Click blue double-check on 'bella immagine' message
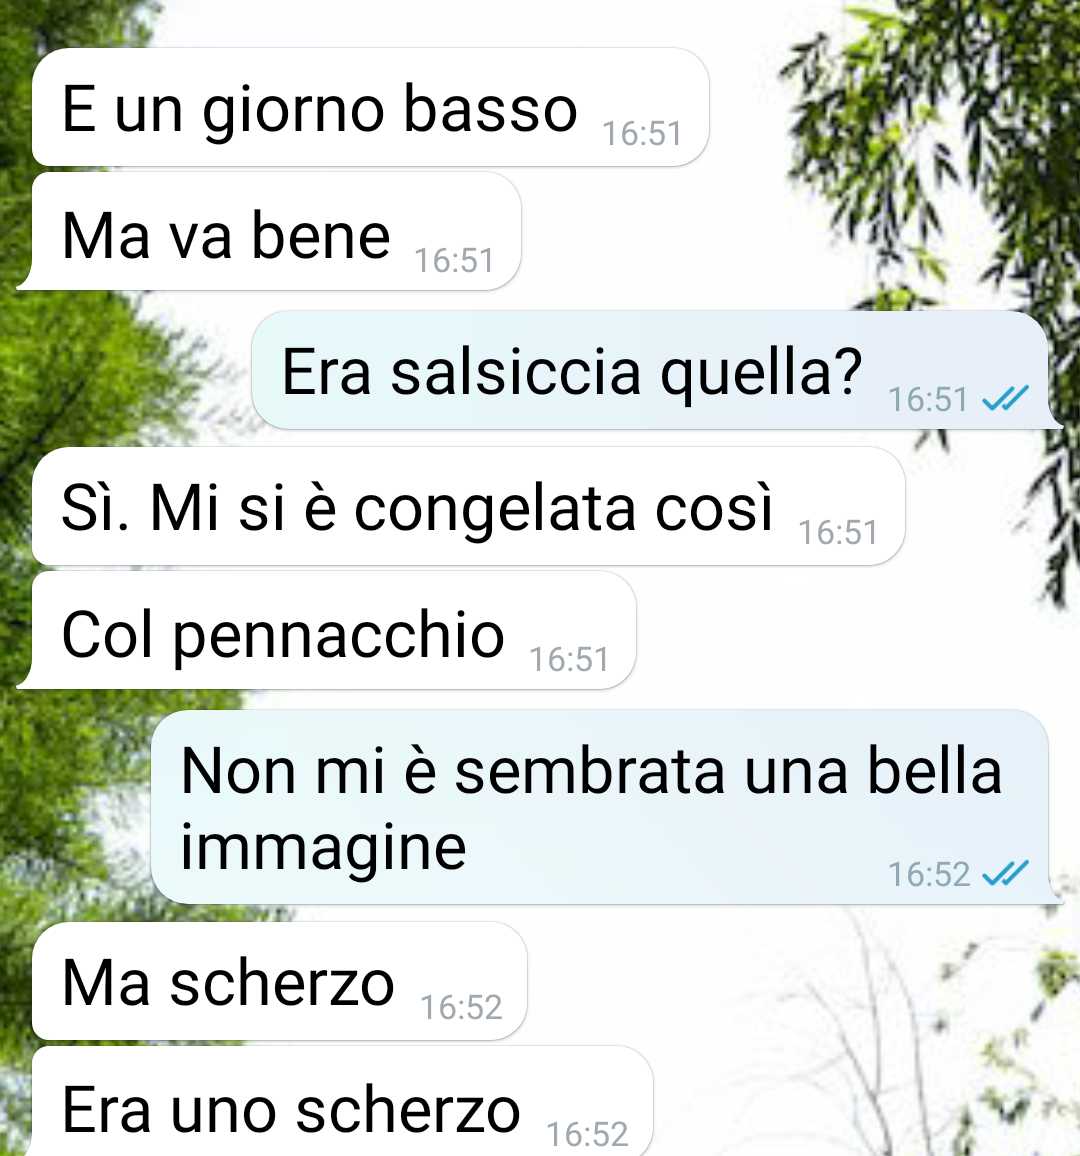 click(1006, 874)
